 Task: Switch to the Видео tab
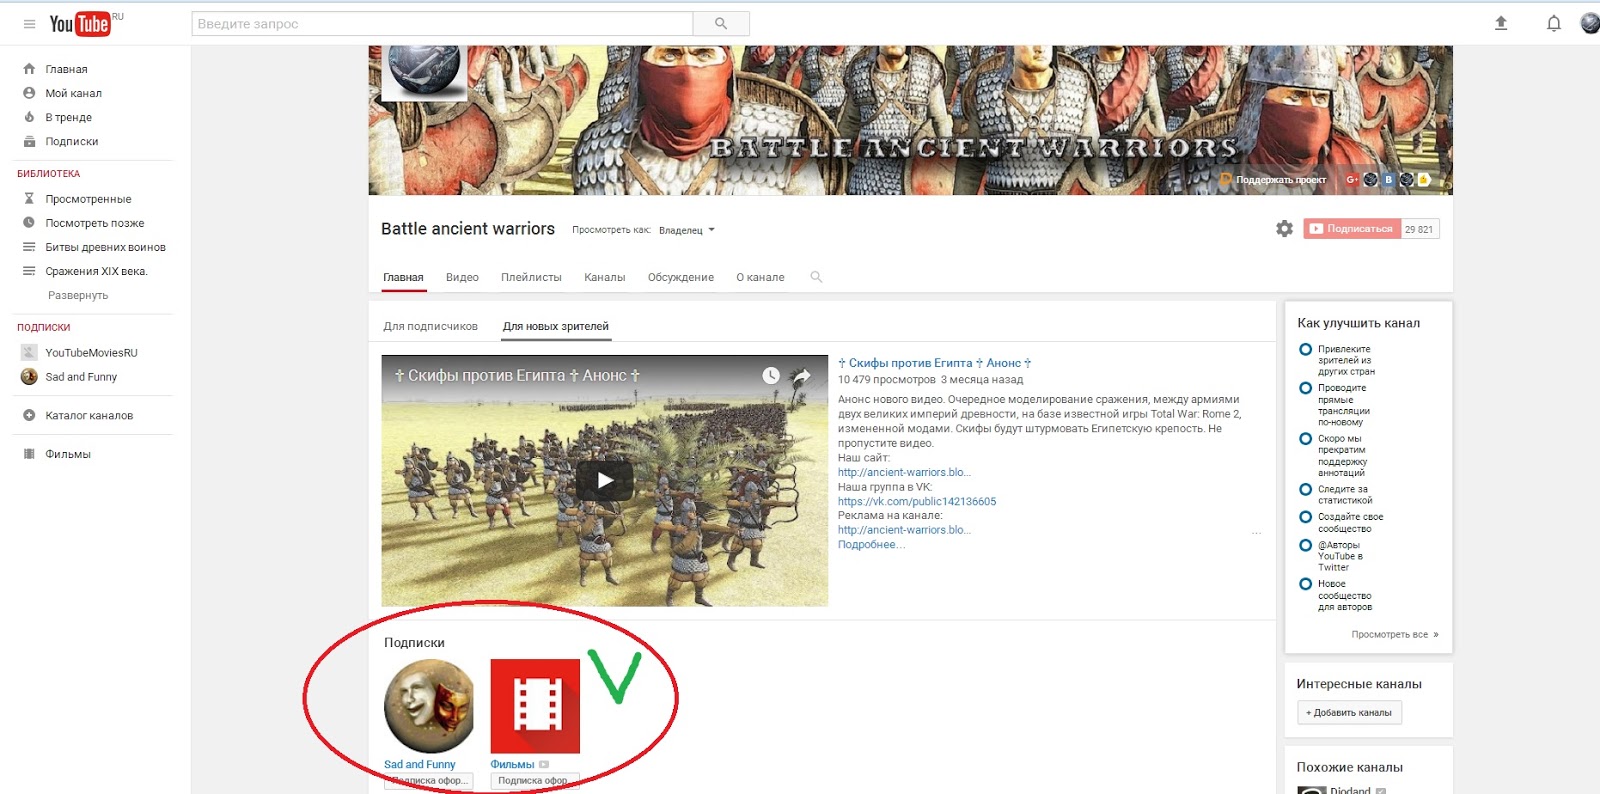(x=462, y=277)
